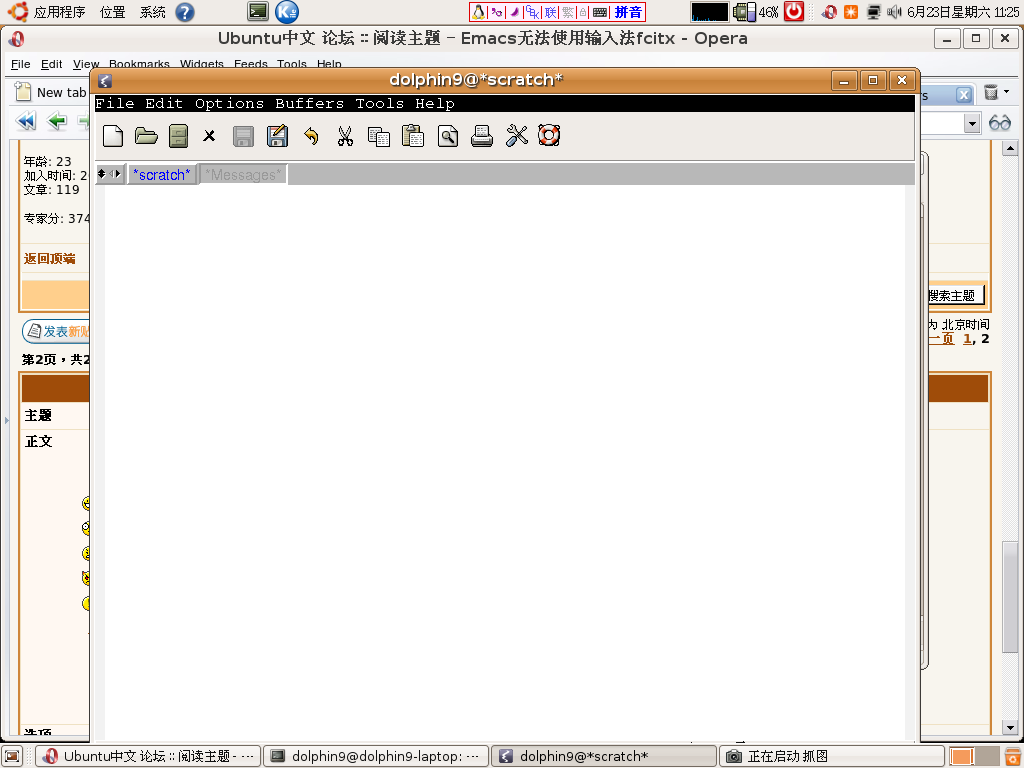
Task: Go back with Opera's green left arrow
Action: click(x=57, y=121)
